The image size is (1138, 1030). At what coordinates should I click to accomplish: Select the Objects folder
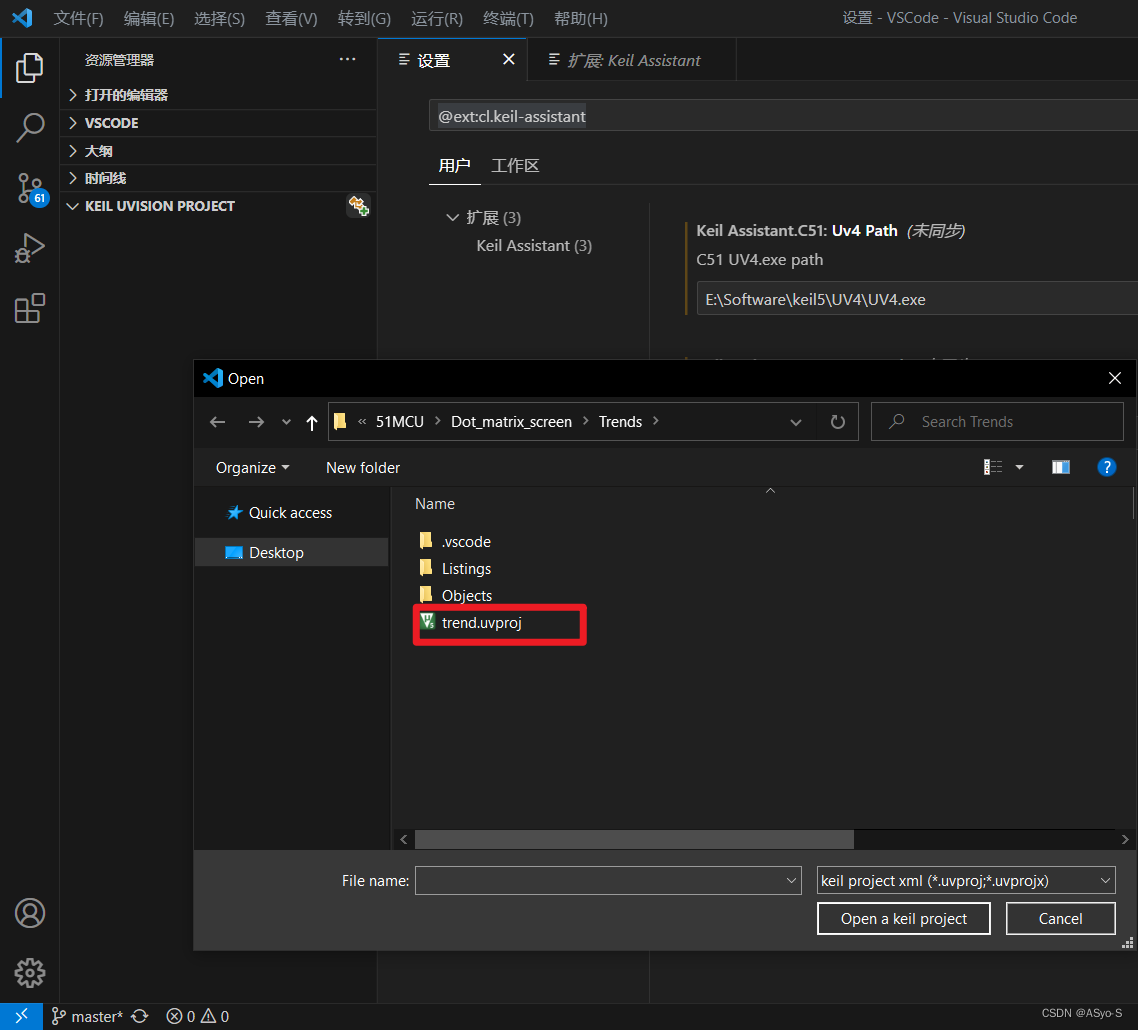pyautogui.click(x=467, y=595)
